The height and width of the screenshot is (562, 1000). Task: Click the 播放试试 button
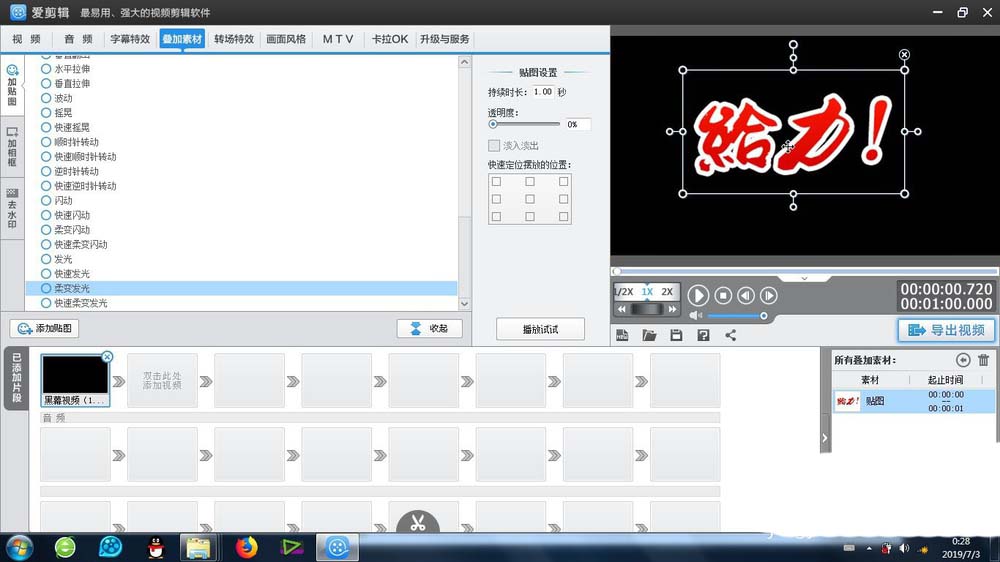(540, 329)
